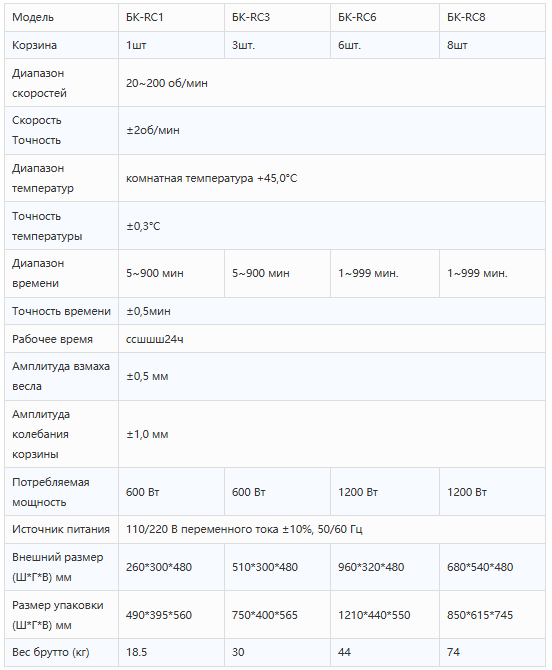Viewport: 552px width, 670px height.
Task: Click the first 1200 Вт power cell
Action: pyautogui.click(x=385, y=492)
